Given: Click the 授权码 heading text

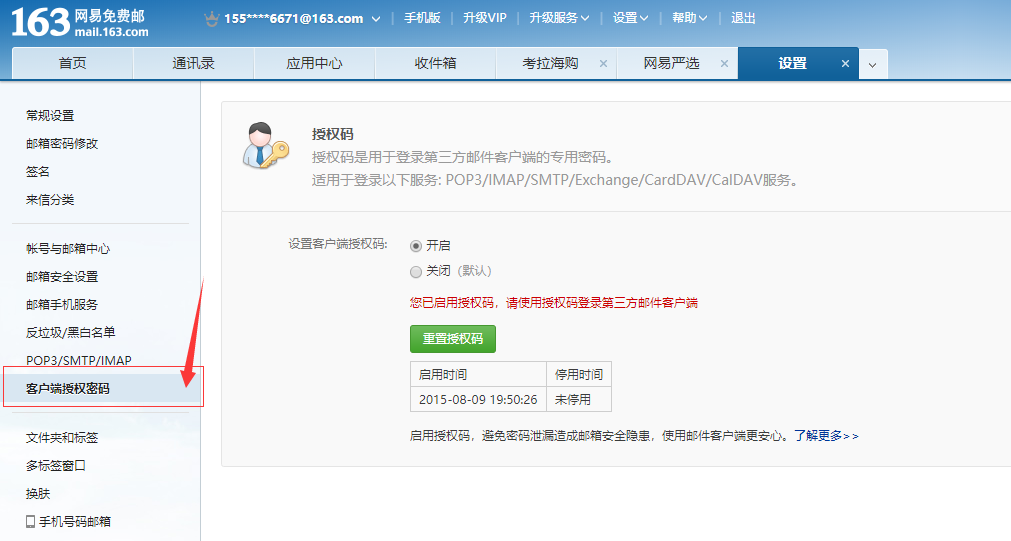Looking at the screenshot, I should (x=333, y=134).
